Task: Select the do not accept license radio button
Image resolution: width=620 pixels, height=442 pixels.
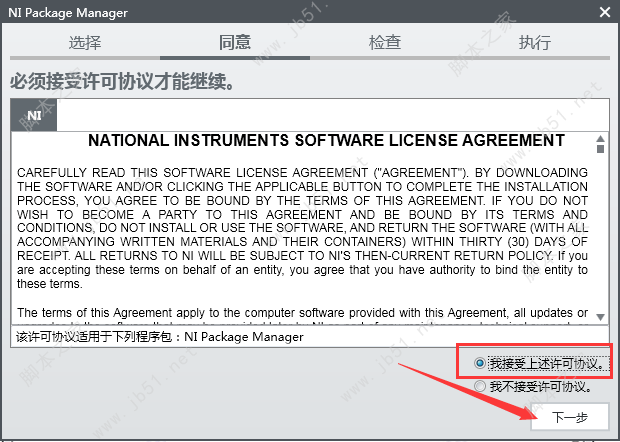Action: [479, 386]
